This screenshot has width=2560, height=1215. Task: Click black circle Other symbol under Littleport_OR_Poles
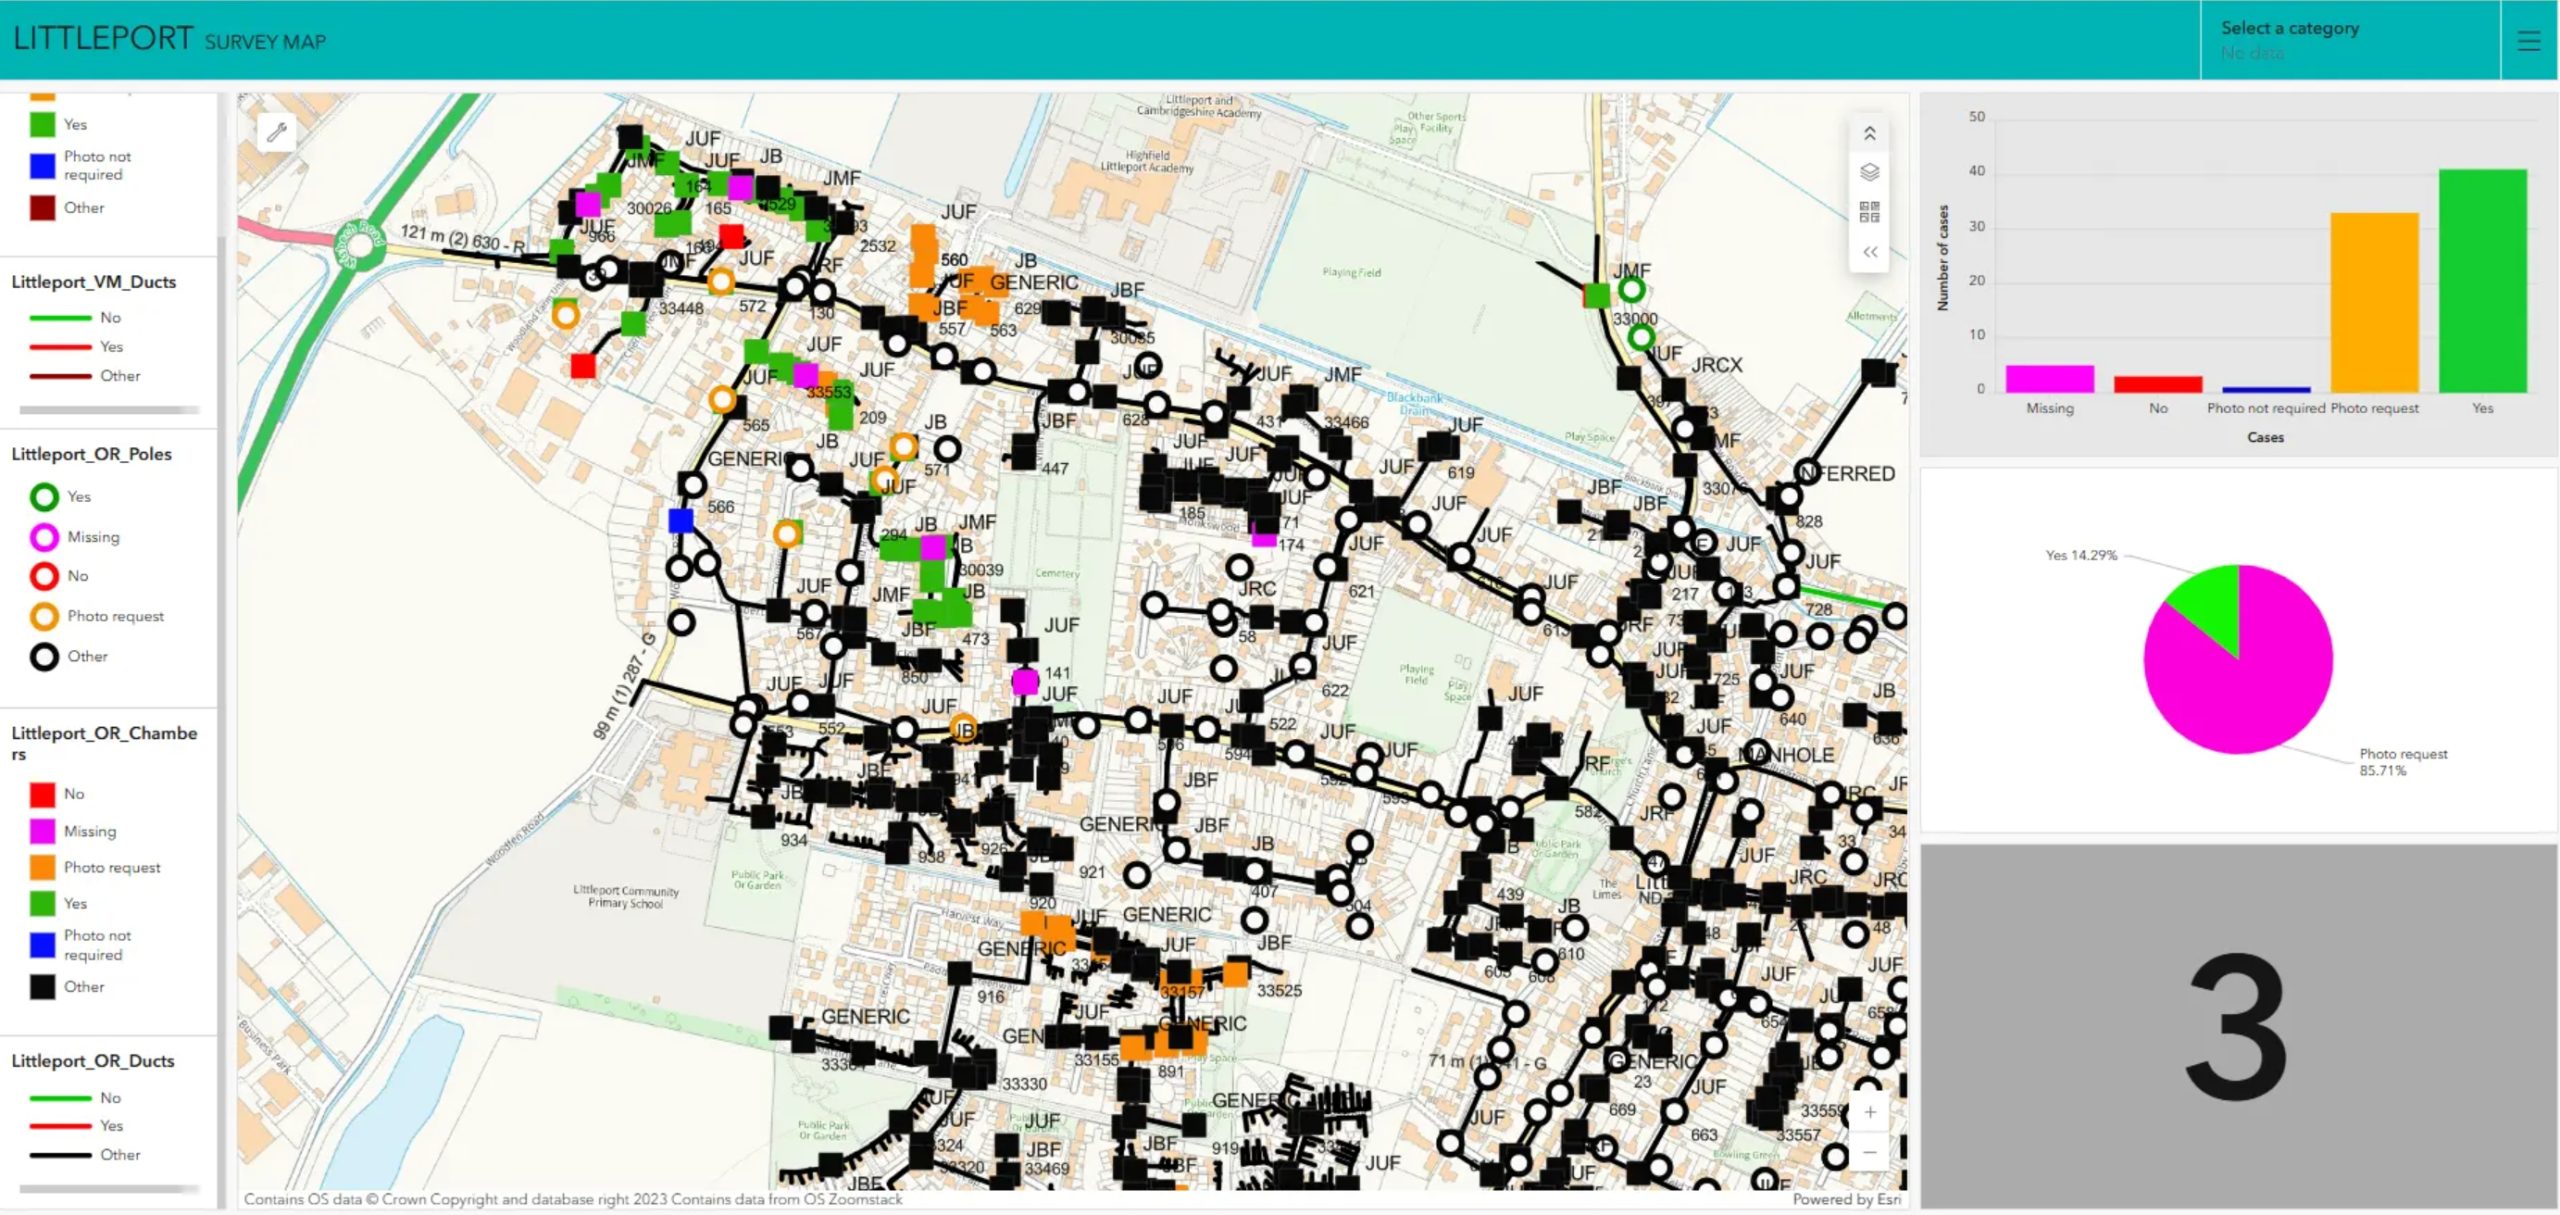(44, 656)
